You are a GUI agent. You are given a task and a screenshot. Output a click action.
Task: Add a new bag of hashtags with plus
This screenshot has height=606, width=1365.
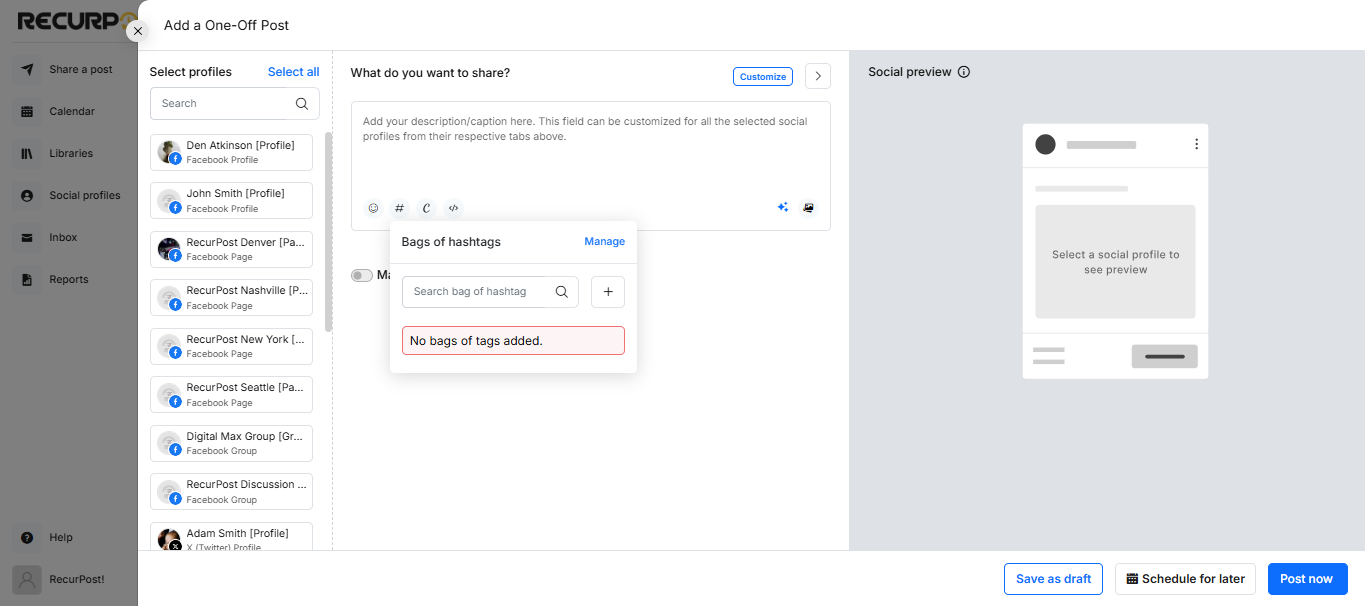point(608,292)
